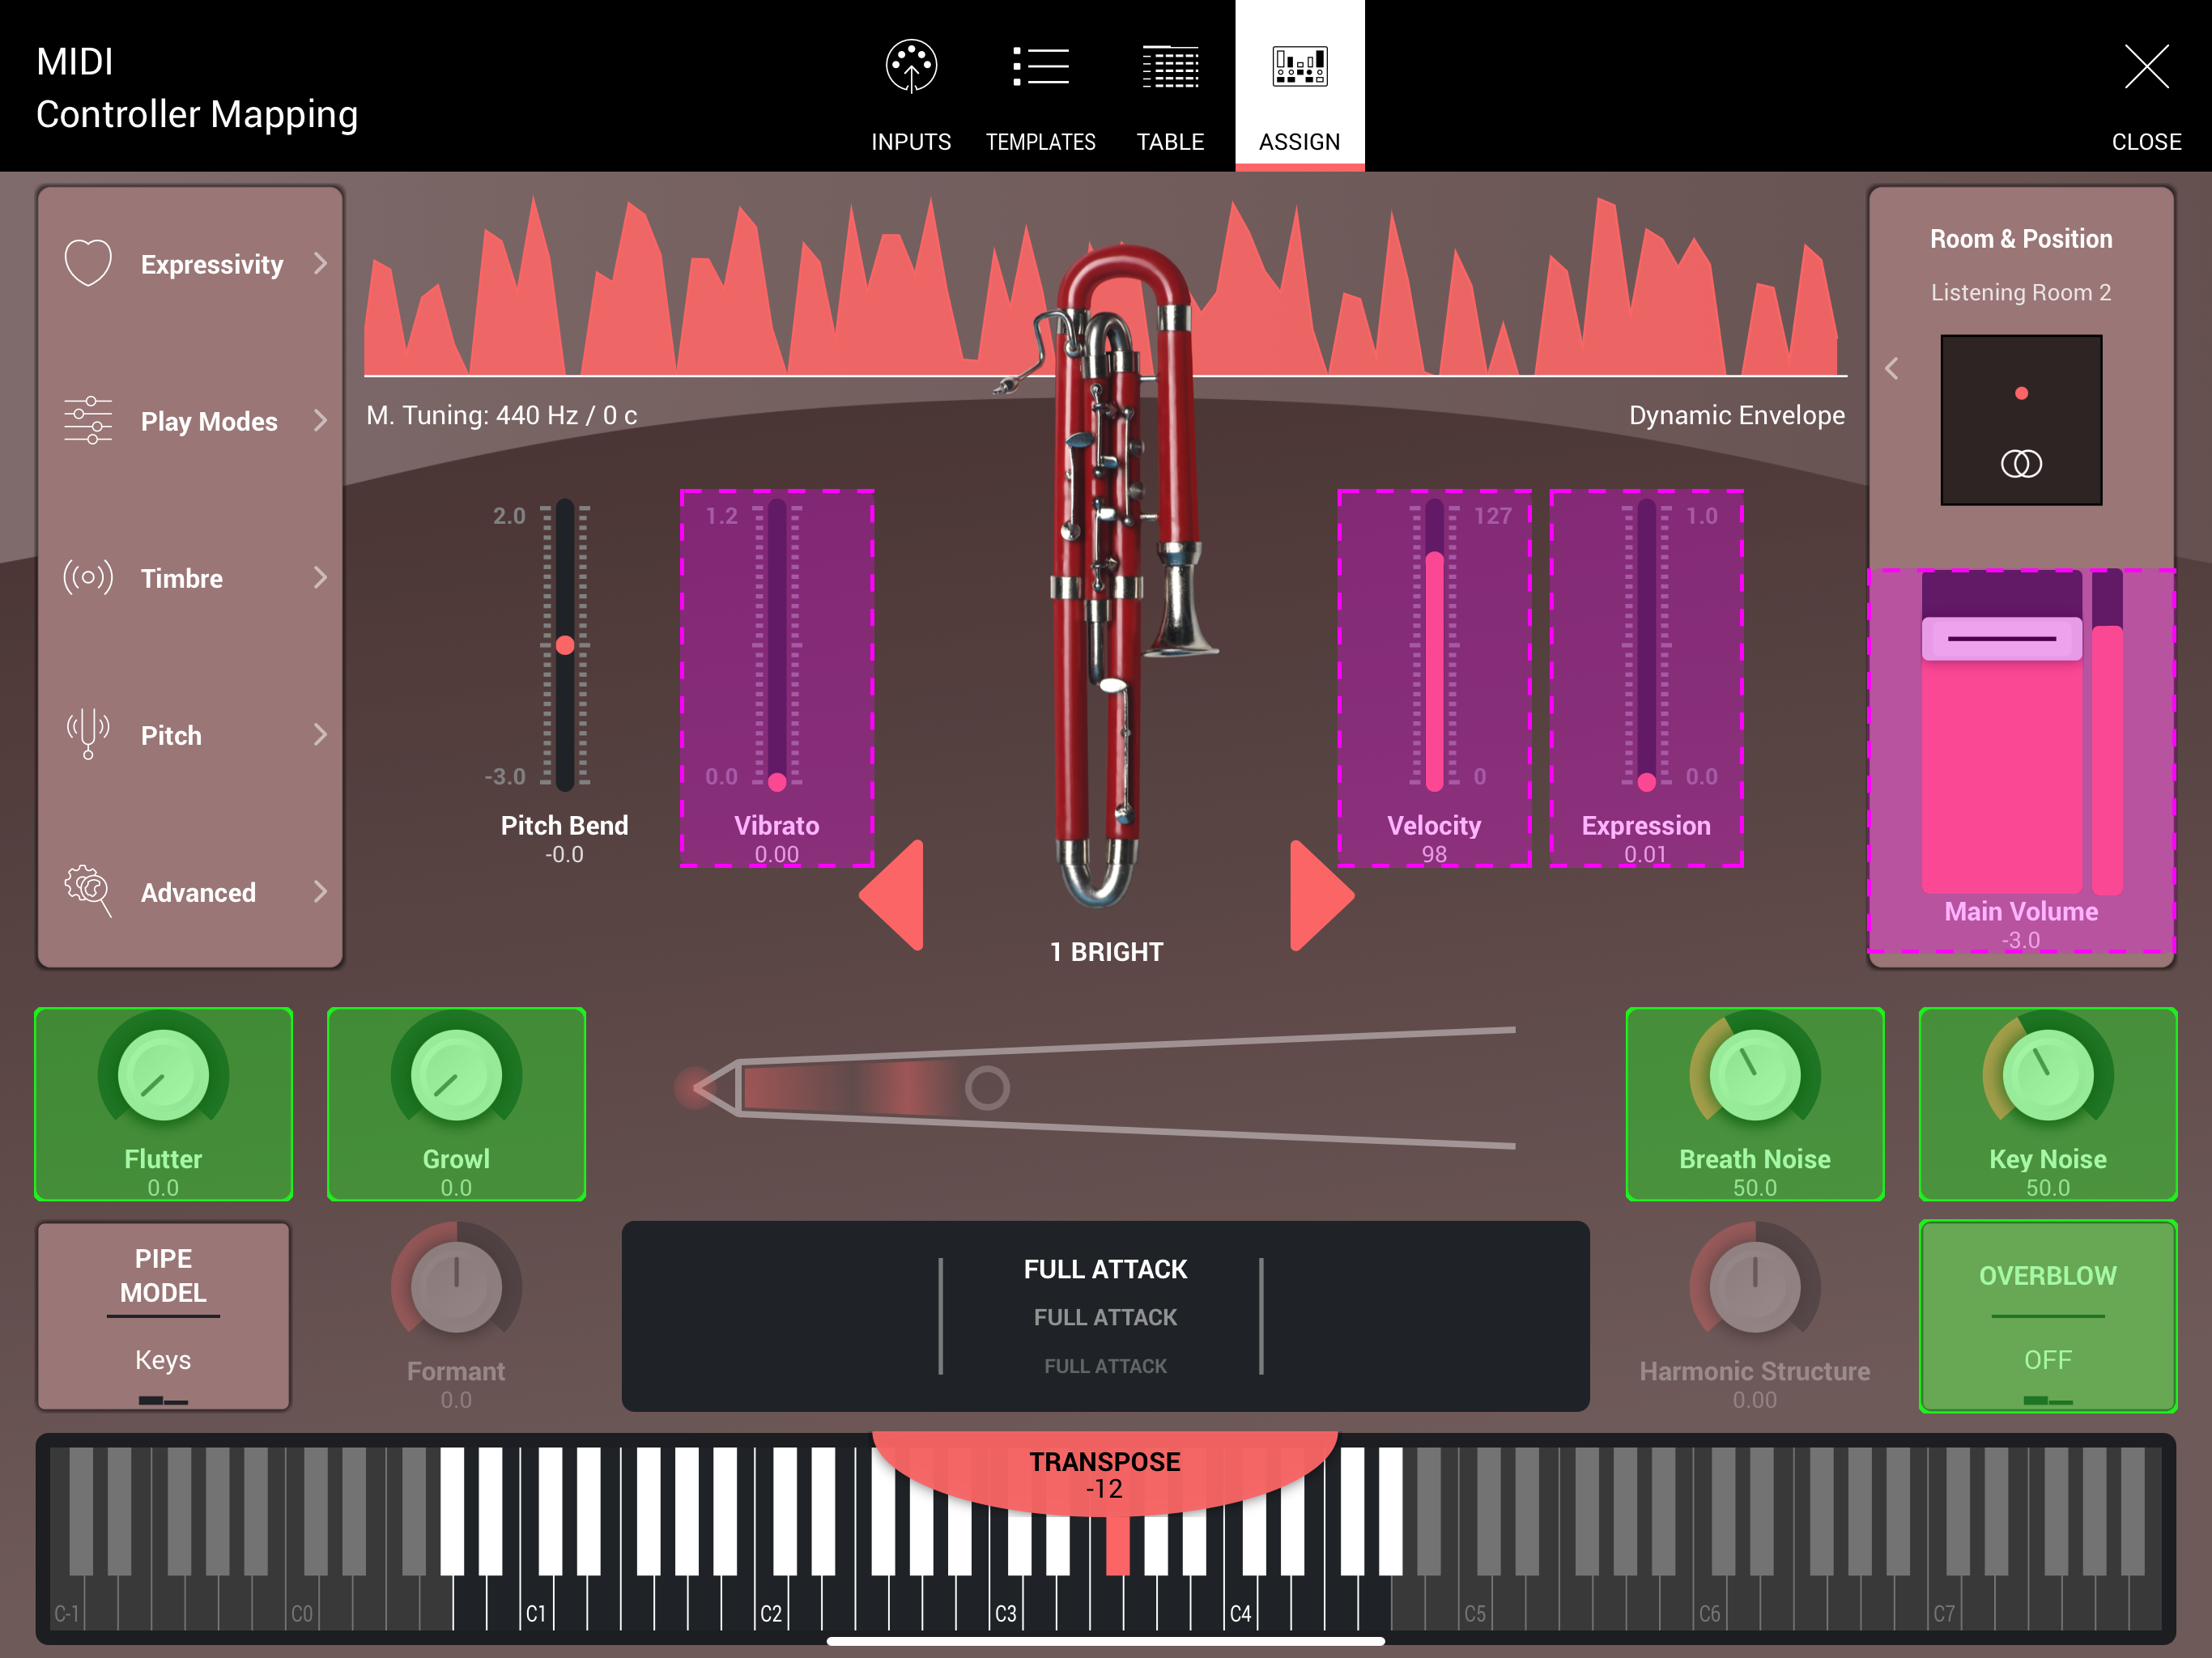Expand the Play Modes section chevron
This screenshot has width=2212, height=1658.
point(320,420)
